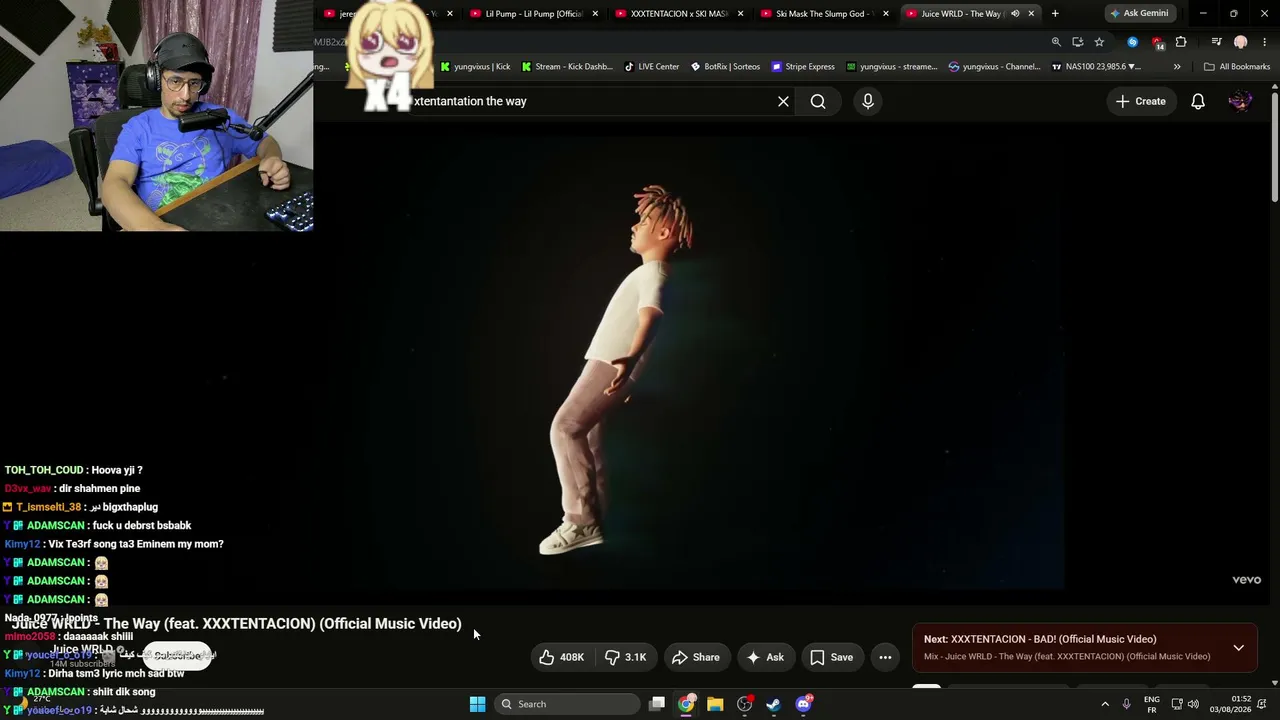Mute the Juice WRLD tab audio icon
Image resolution: width=1280 pixels, height=720 pixels.
(x=1015, y=14)
